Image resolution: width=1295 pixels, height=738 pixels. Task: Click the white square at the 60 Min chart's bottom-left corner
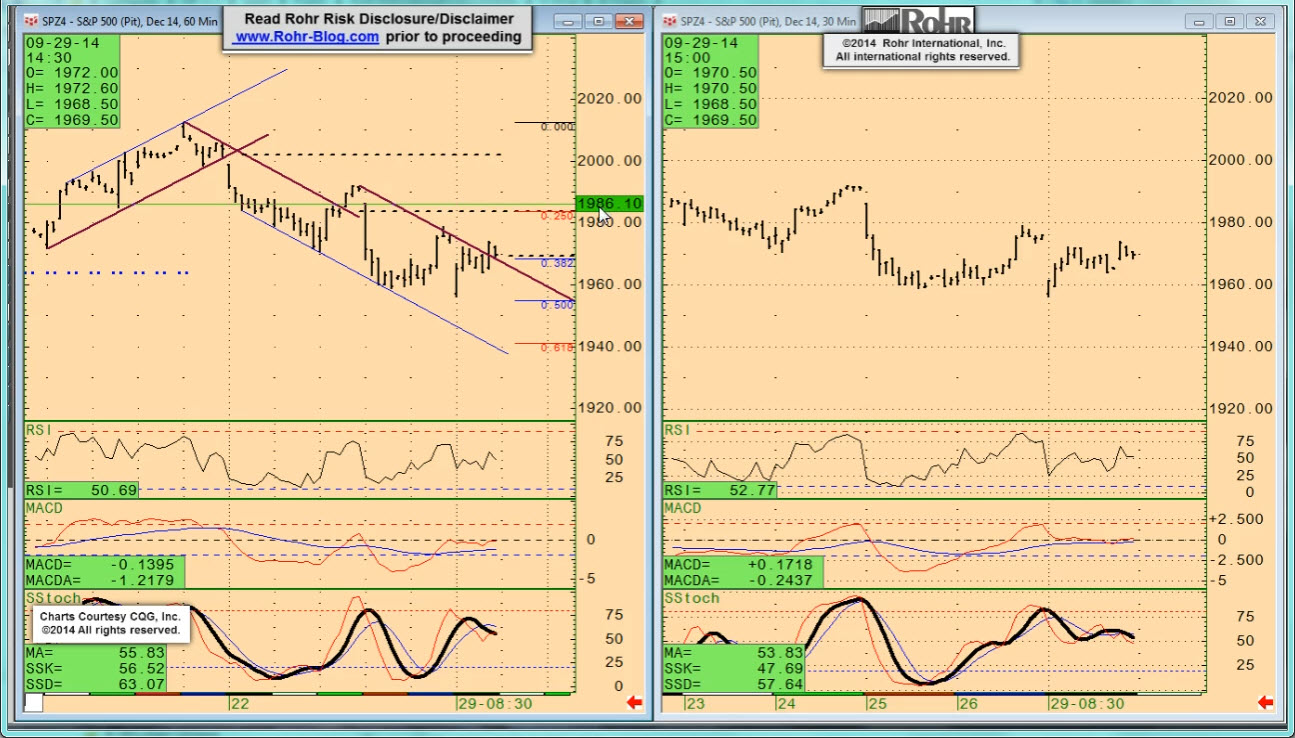pos(33,703)
